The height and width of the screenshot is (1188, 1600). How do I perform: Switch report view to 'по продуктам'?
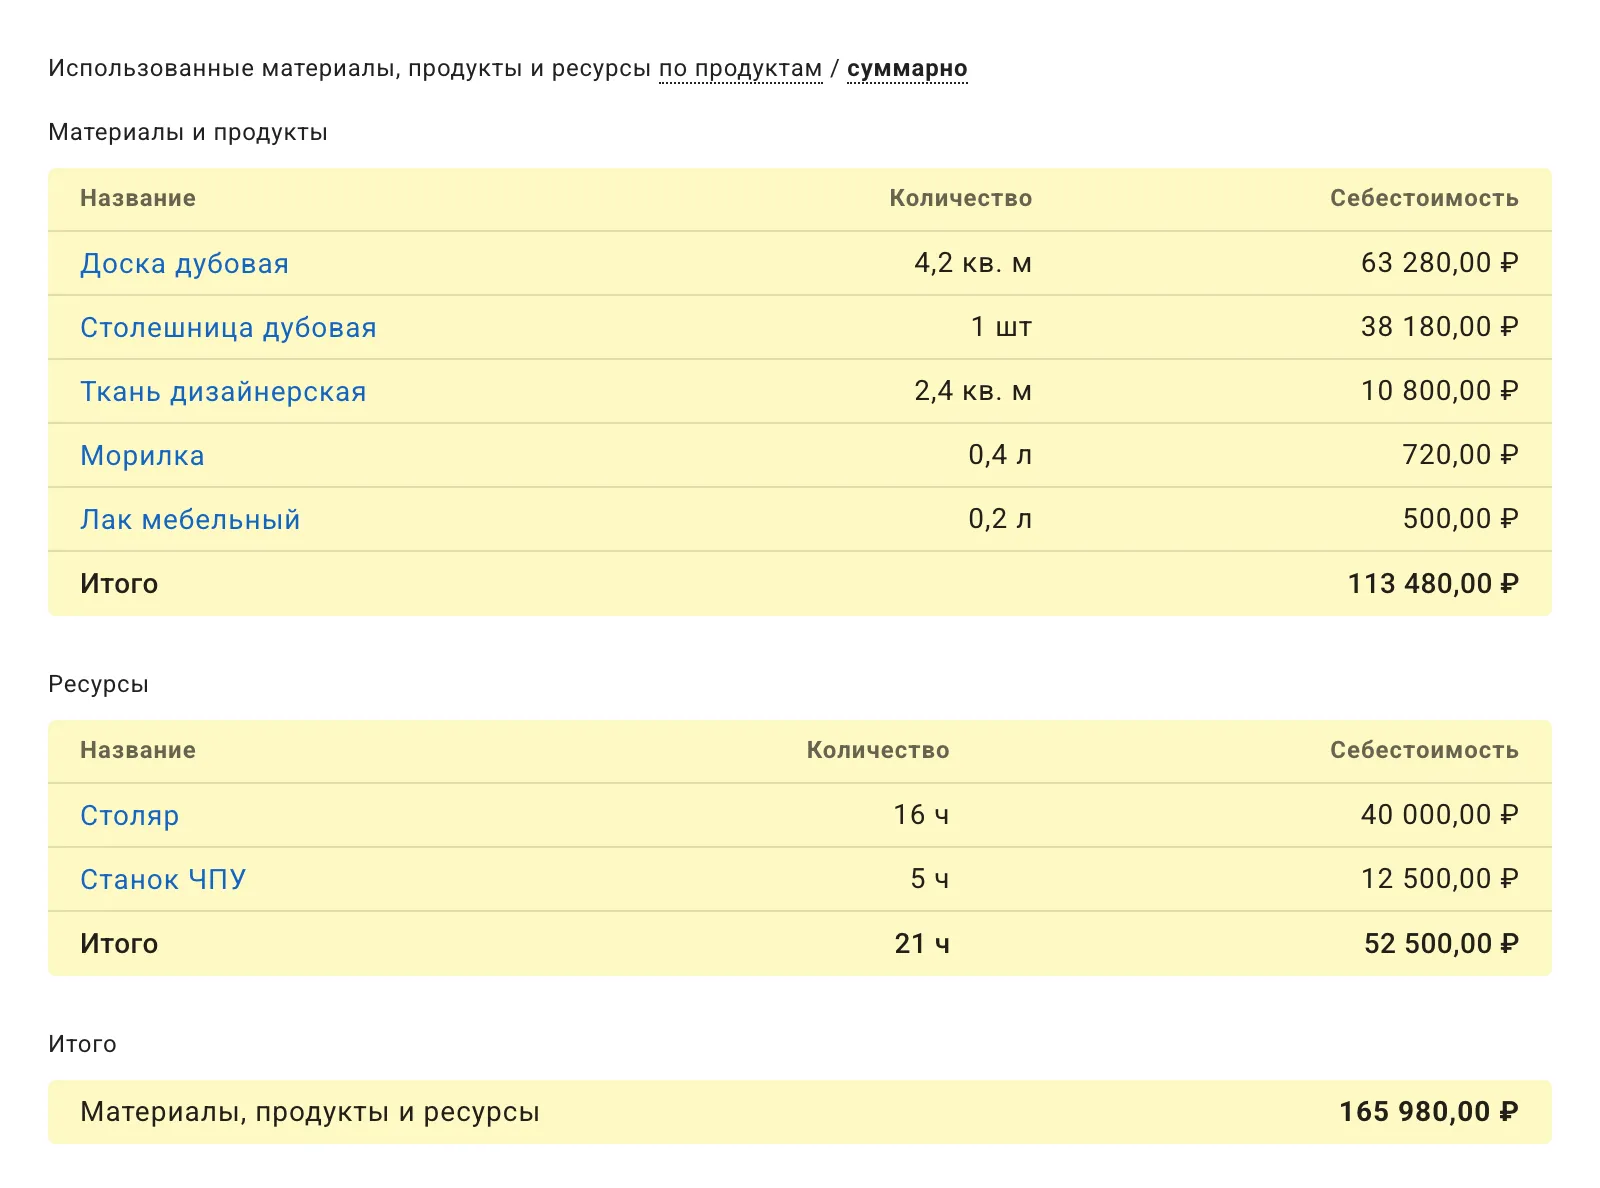pos(738,68)
